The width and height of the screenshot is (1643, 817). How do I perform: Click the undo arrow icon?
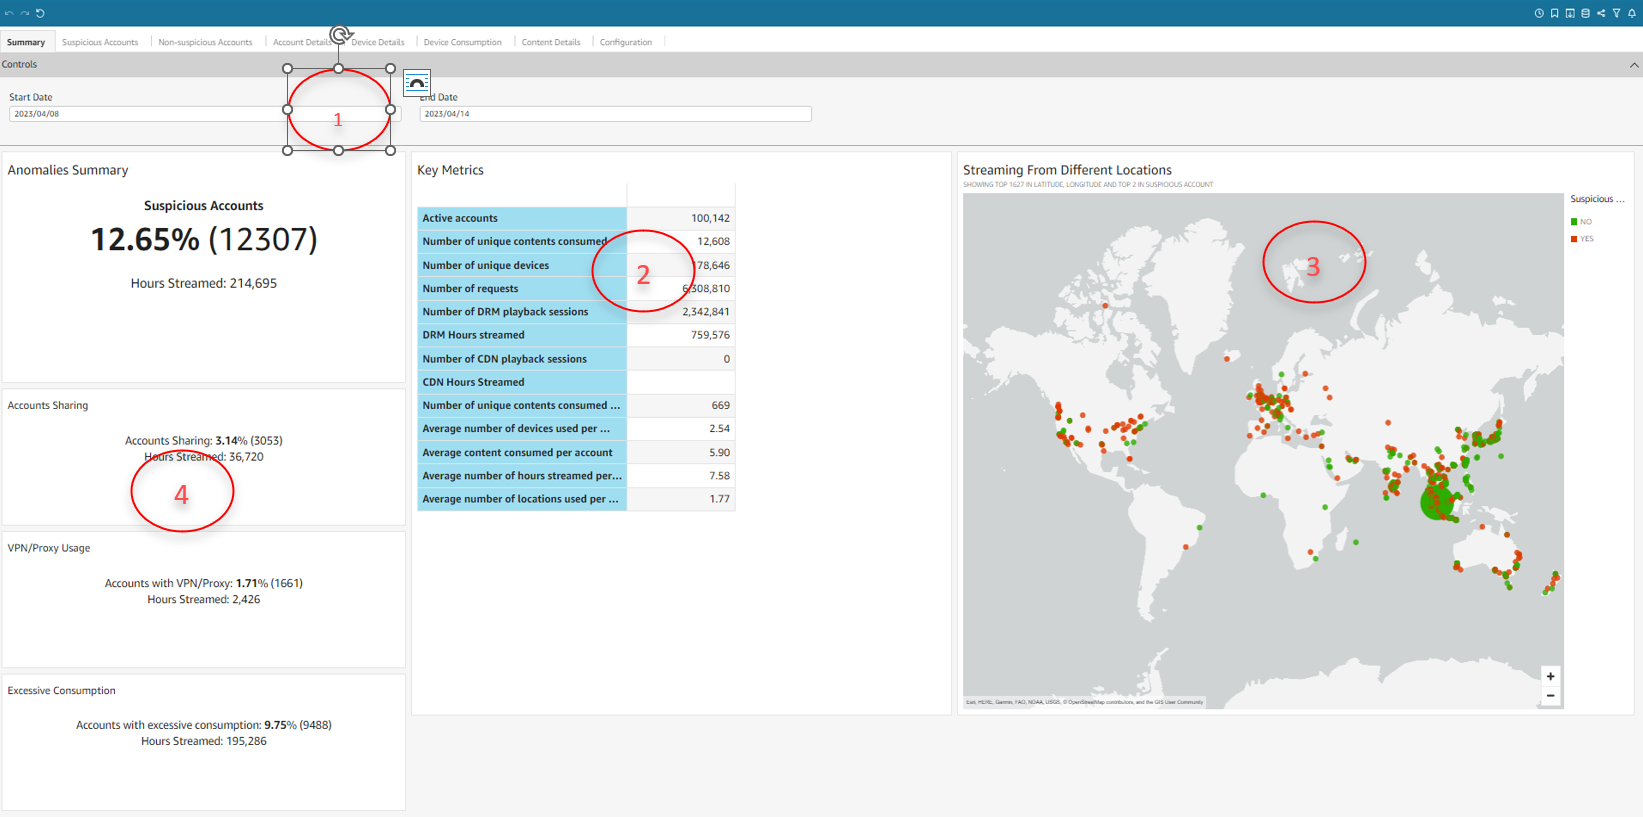[9, 13]
